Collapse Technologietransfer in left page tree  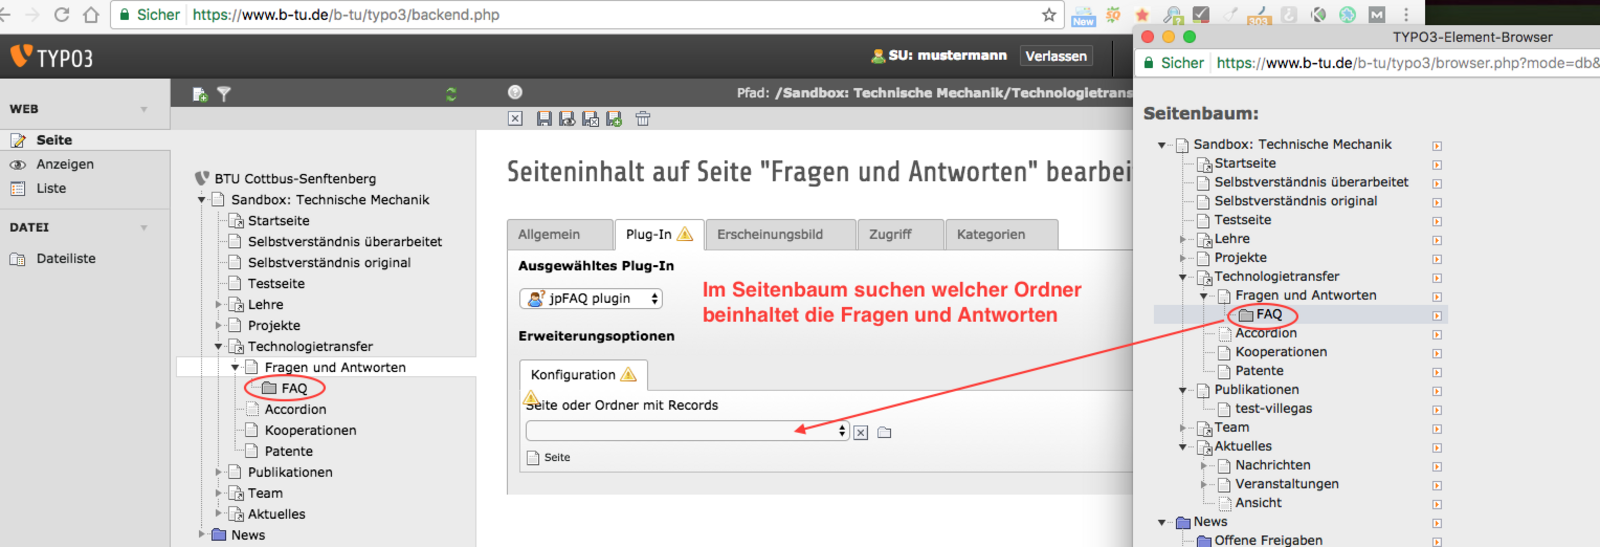(219, 347)
